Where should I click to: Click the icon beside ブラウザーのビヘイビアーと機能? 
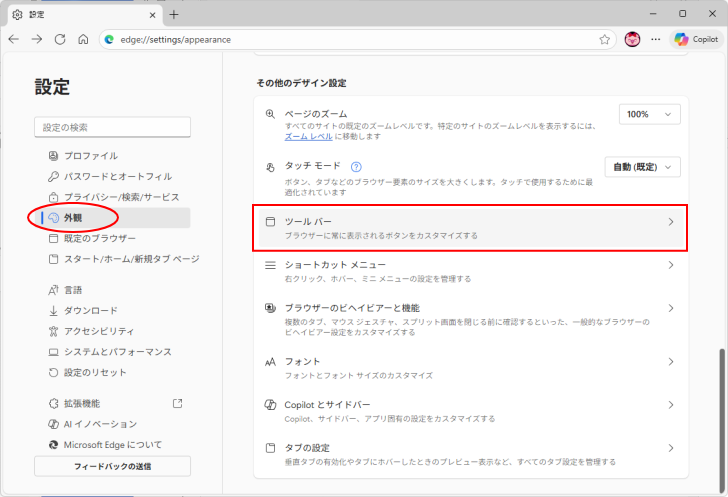[270, 308]
